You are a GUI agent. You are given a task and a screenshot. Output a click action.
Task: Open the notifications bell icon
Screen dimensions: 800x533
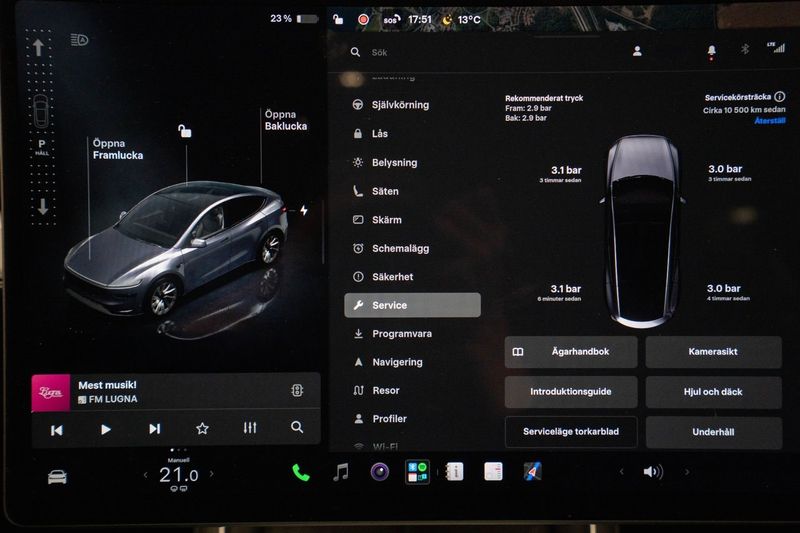pyautogui.click(x=711, y=50)
